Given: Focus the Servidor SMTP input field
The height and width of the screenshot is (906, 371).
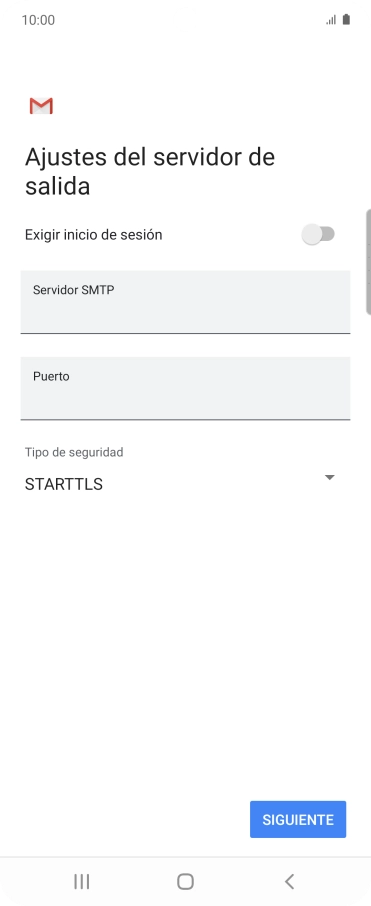Looking at the screenshot, I should click(186, 302).
